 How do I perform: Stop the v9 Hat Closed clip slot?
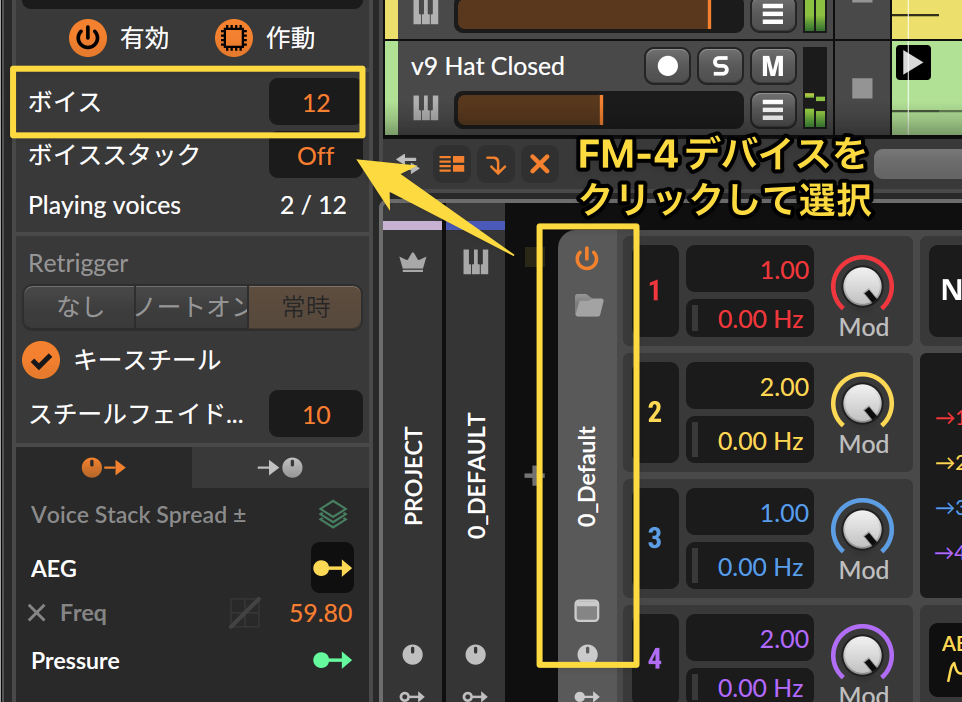862,88
